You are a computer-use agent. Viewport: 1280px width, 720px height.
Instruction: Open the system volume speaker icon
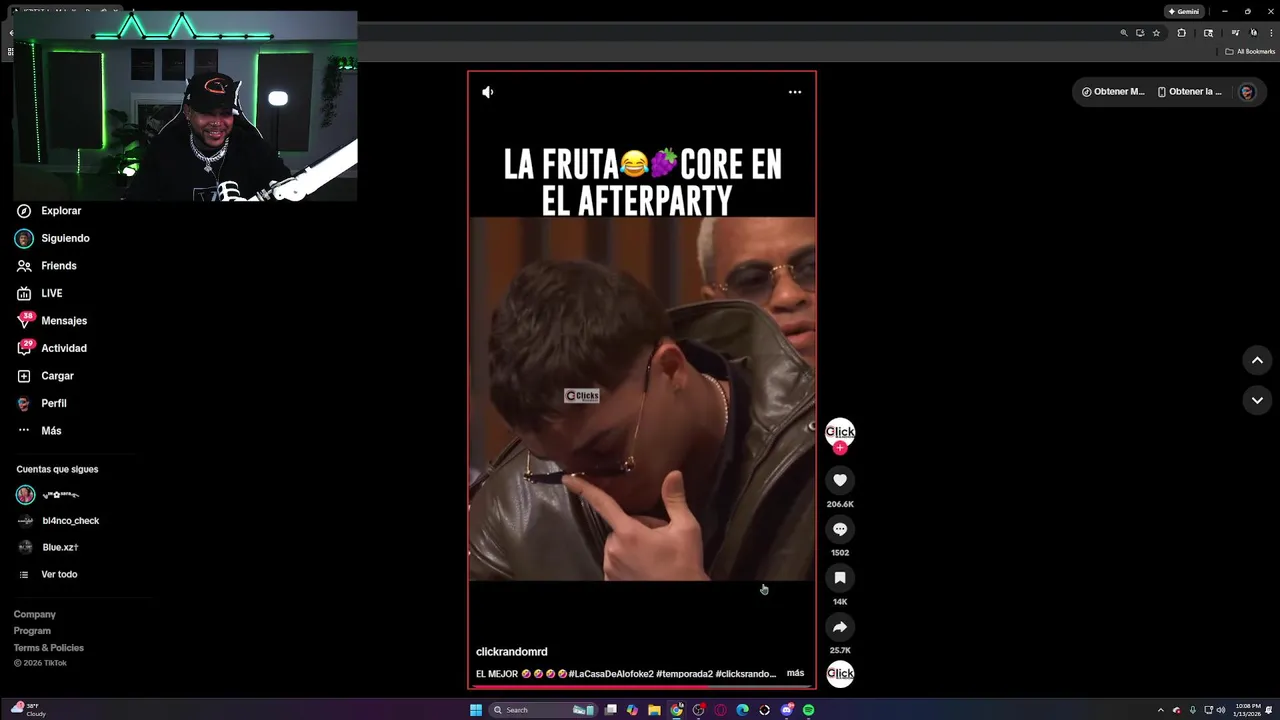click(1220, 710)
